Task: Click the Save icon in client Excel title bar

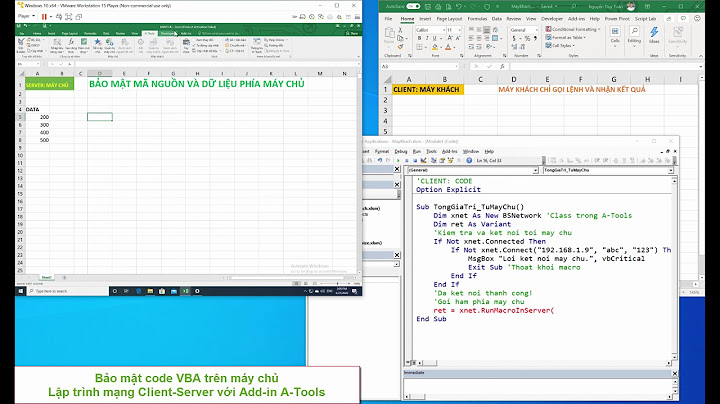Action: point(428,6)
